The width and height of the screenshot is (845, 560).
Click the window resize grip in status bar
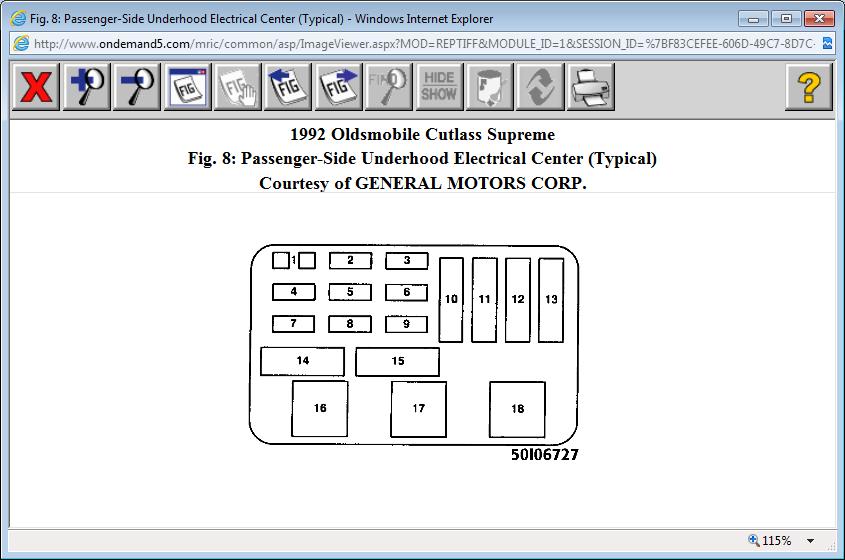point(830,546)
